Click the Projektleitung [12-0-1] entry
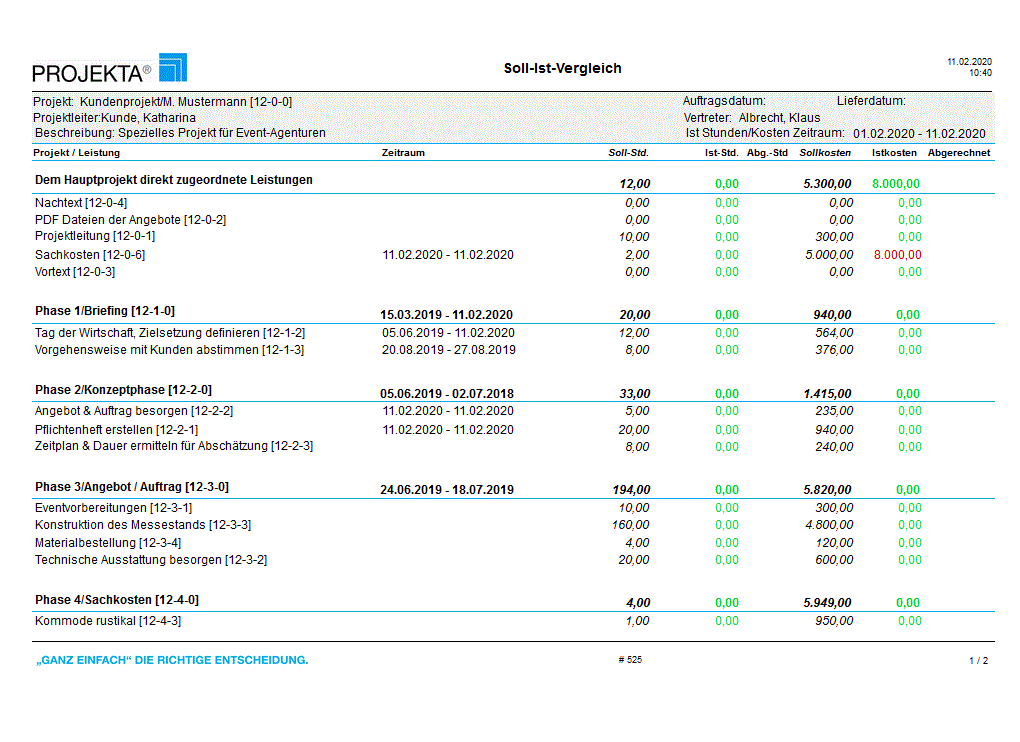 tap(95, 237)
